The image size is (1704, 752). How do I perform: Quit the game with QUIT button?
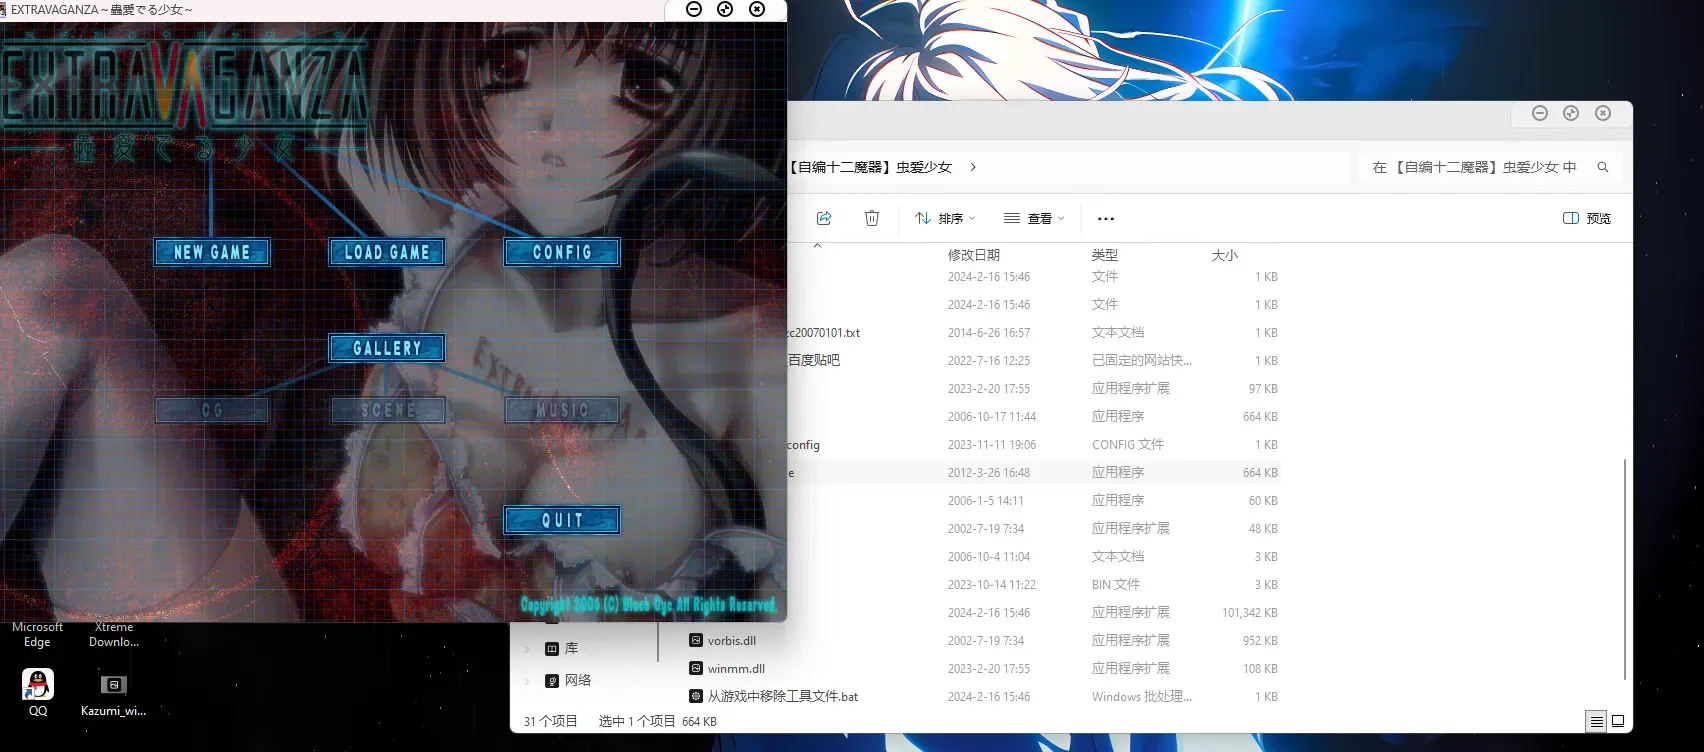562,520
